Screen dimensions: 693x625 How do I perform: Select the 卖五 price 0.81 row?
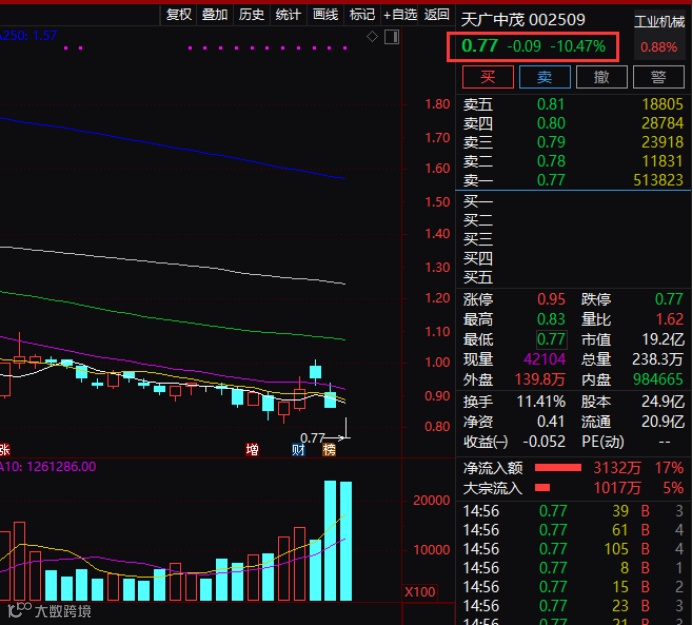click(573, 104)
